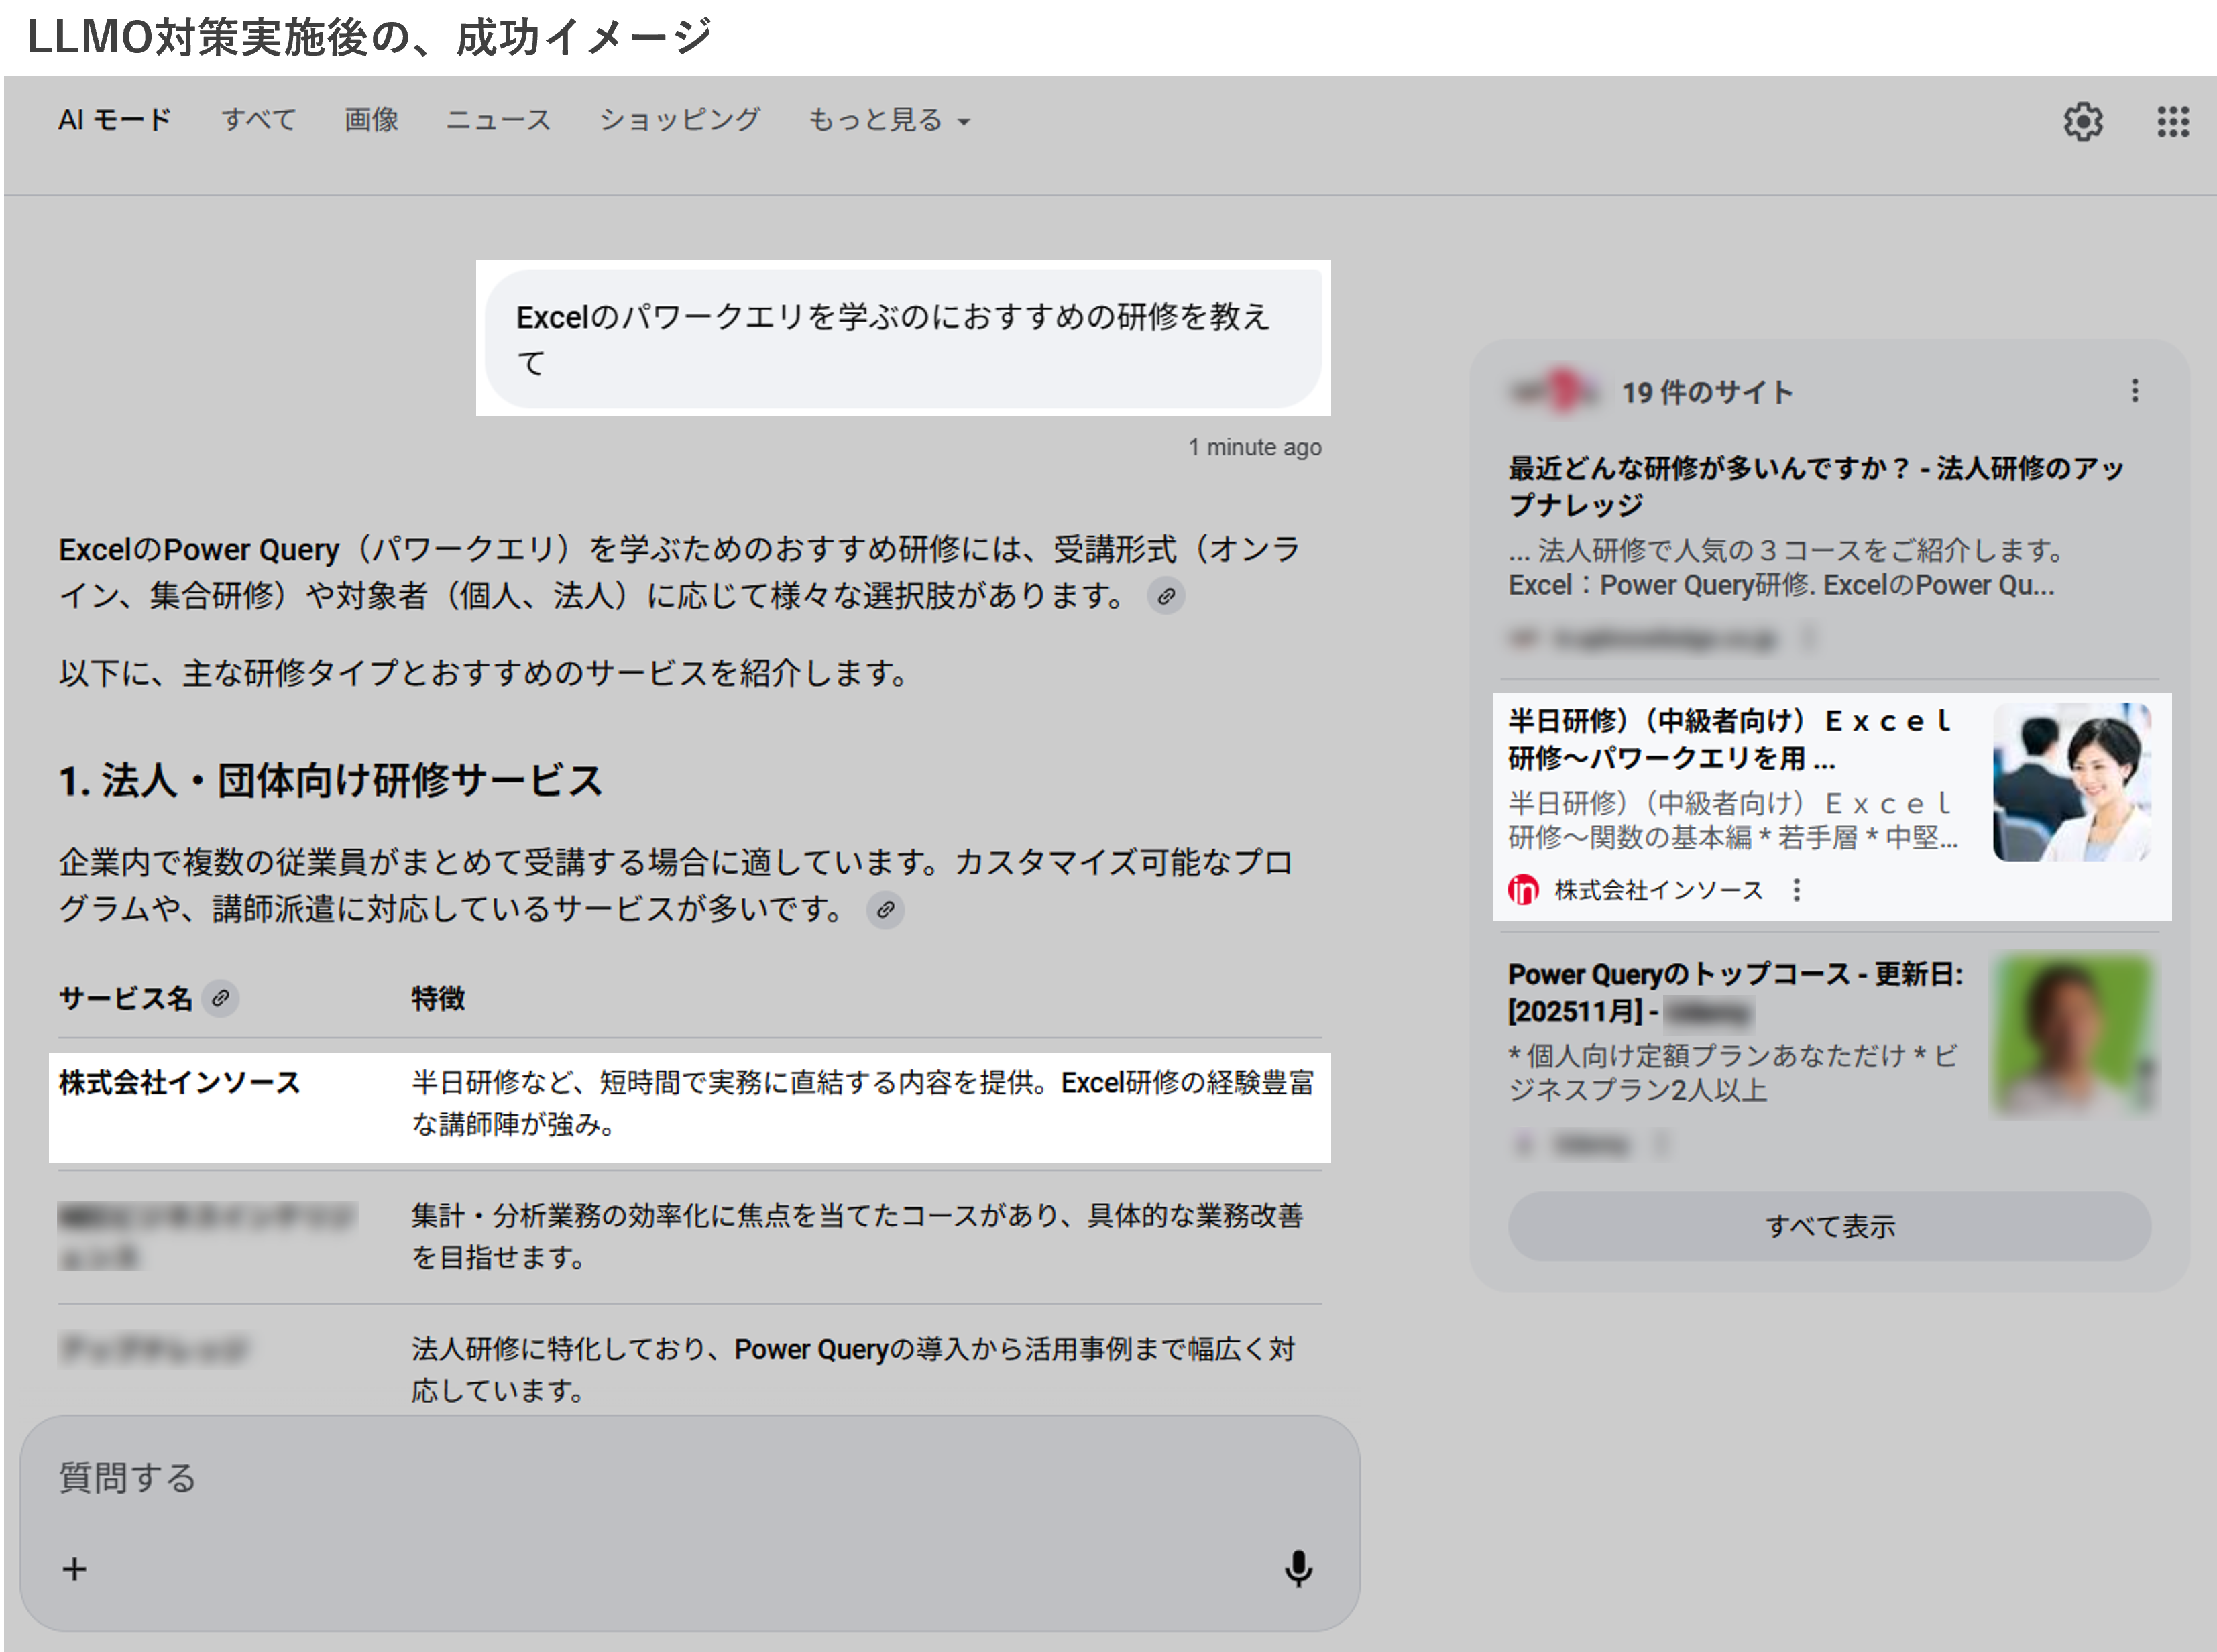Expand the もっと見る dropdown
The height and width of the screenshot is (1652, 2217).
click(888, 121)
